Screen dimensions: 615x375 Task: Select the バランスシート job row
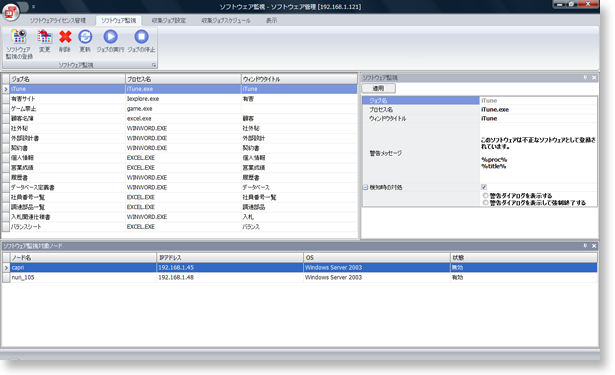click(183, 226)
